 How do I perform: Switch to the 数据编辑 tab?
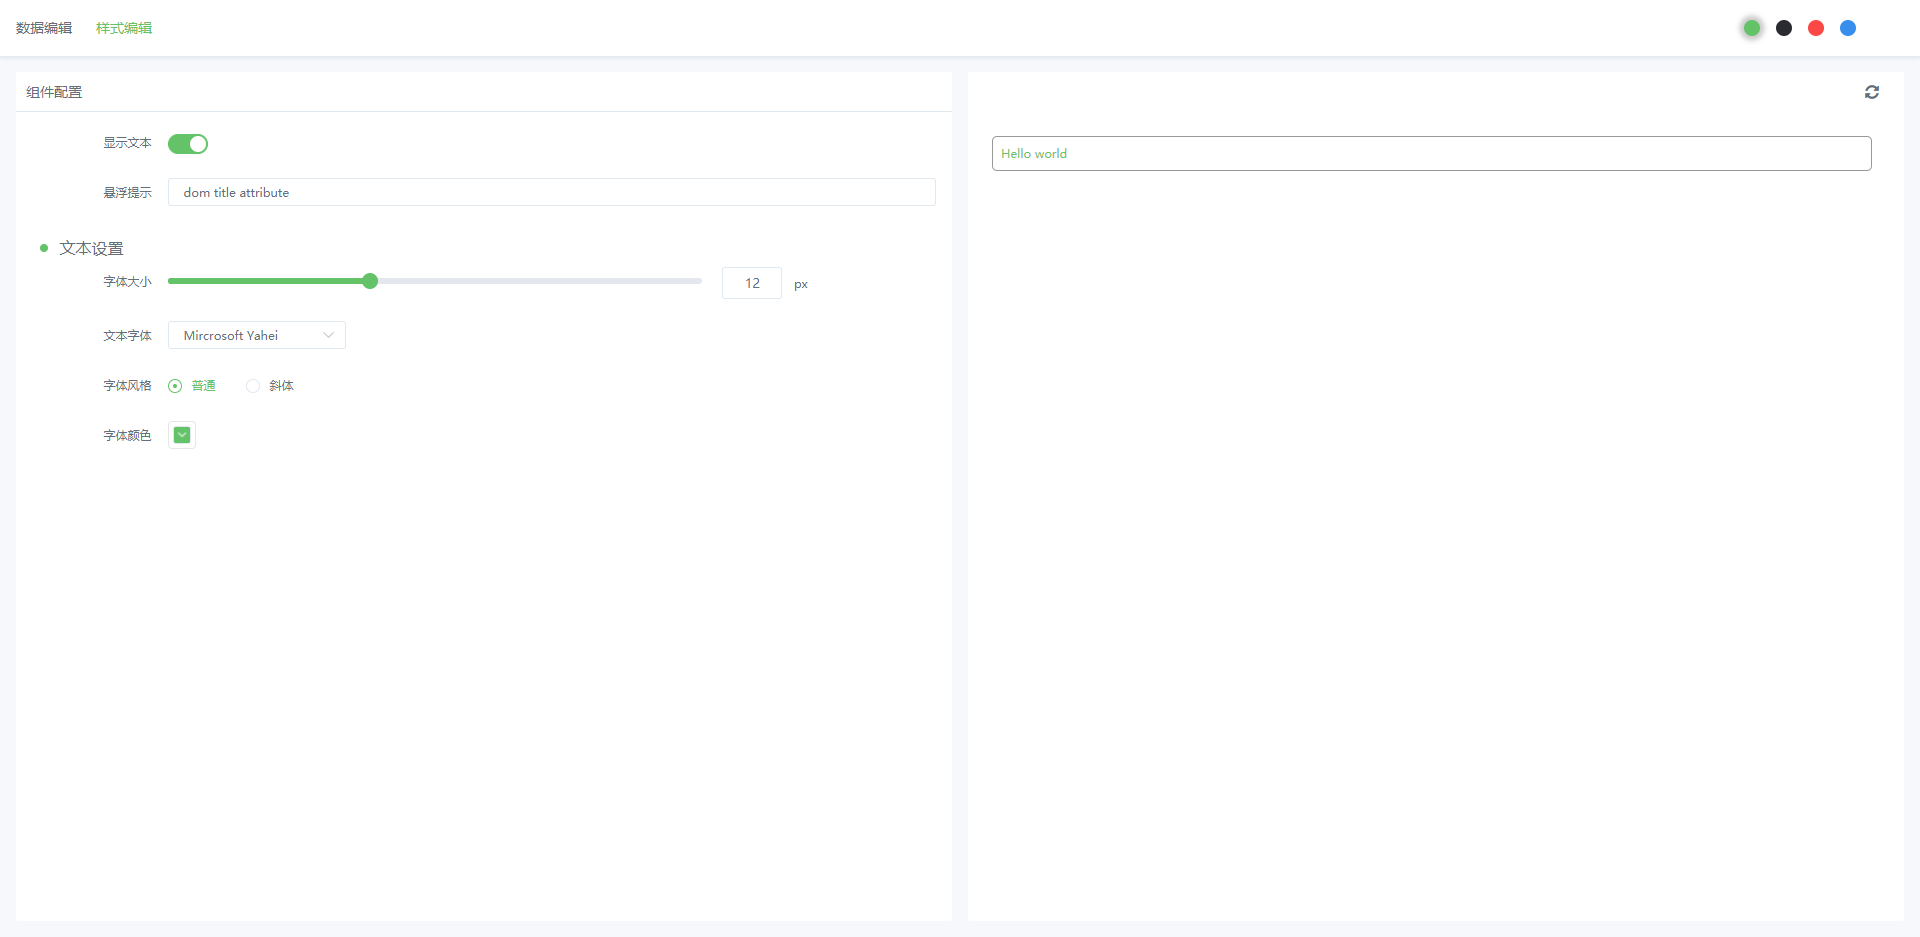point(44,28)
